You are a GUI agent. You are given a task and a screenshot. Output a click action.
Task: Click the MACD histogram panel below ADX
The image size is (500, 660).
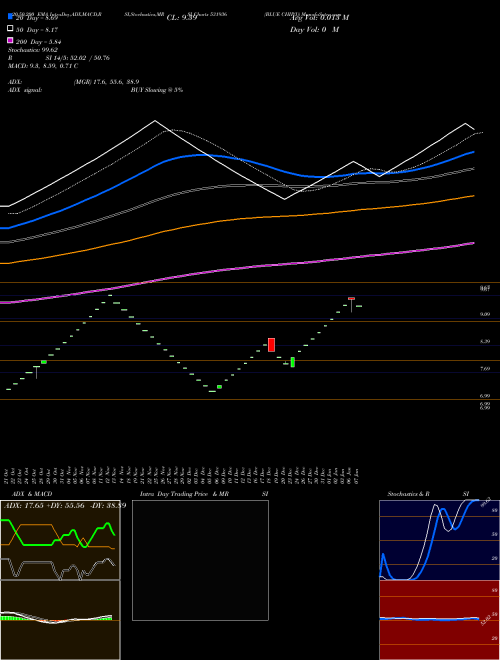point(60,620)
